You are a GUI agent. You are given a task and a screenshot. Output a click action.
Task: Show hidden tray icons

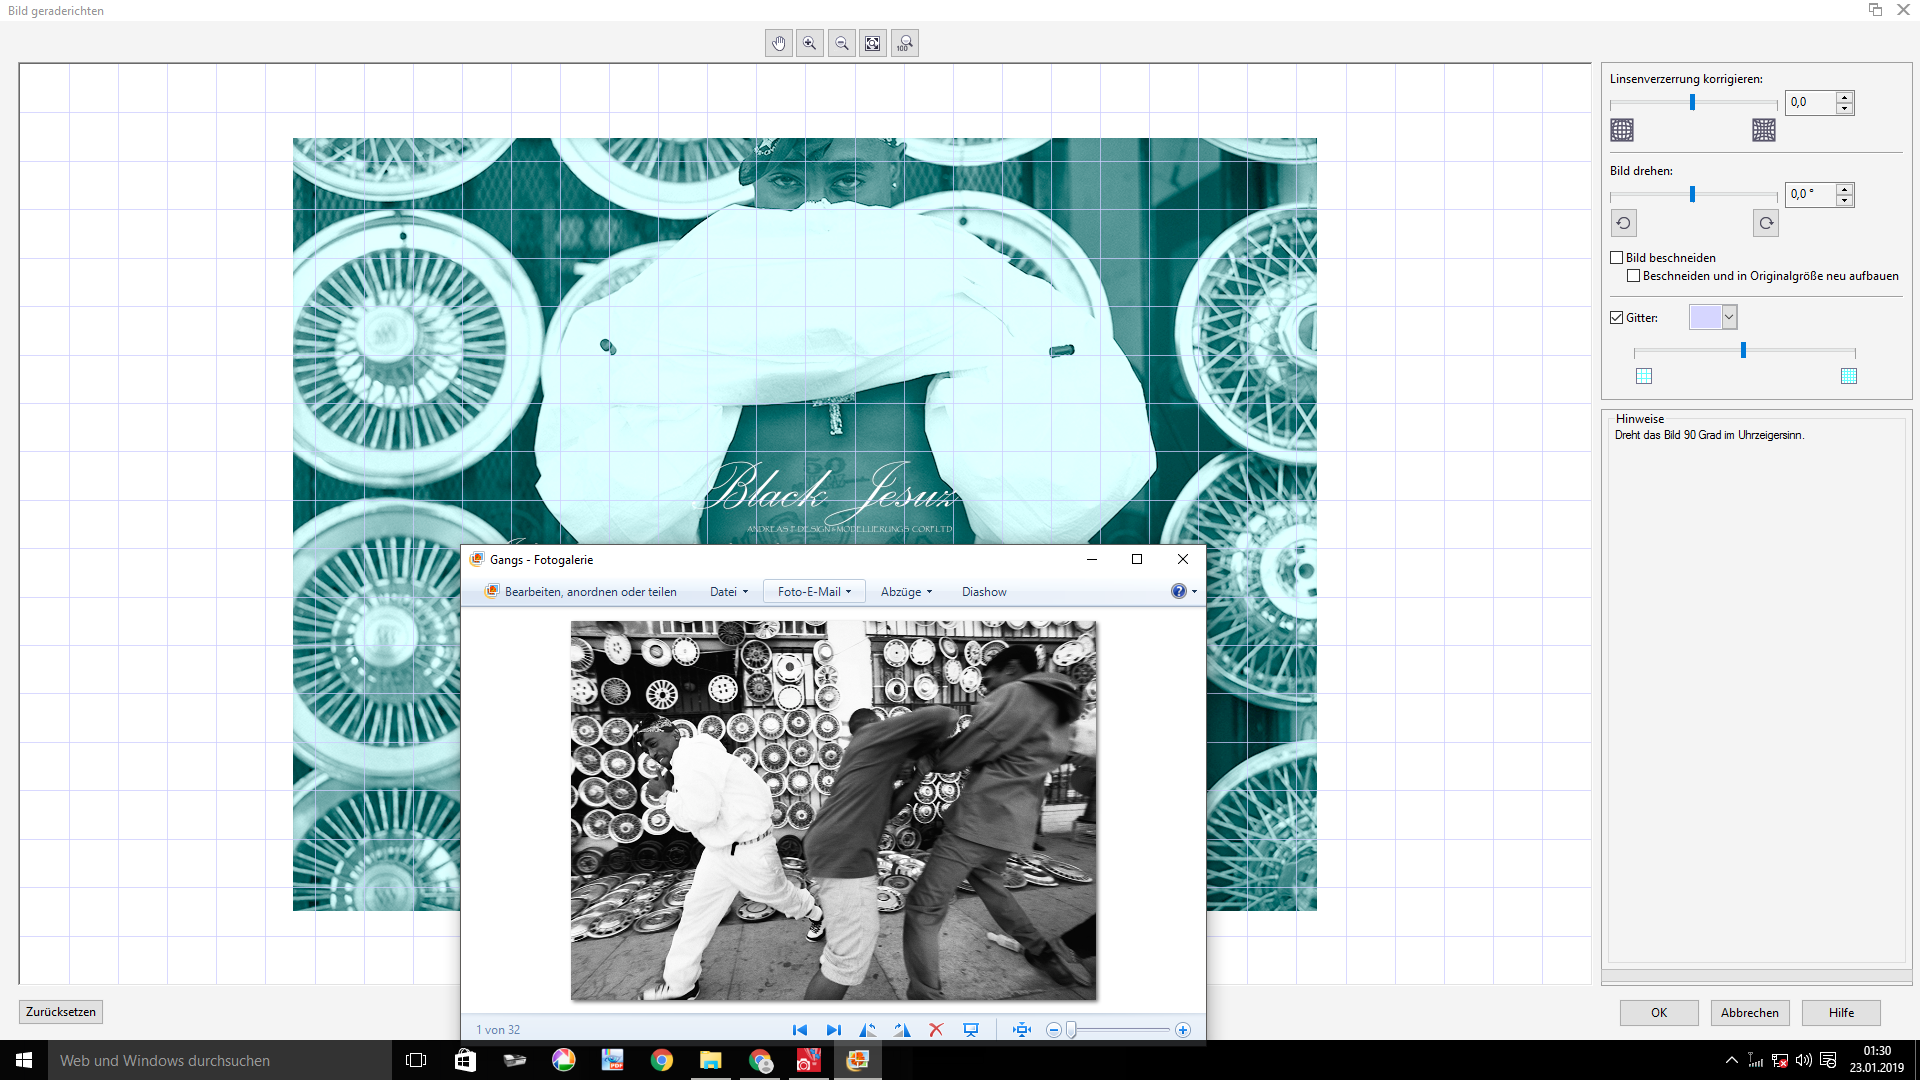pyautogui.click(x=1732, y=1060)
